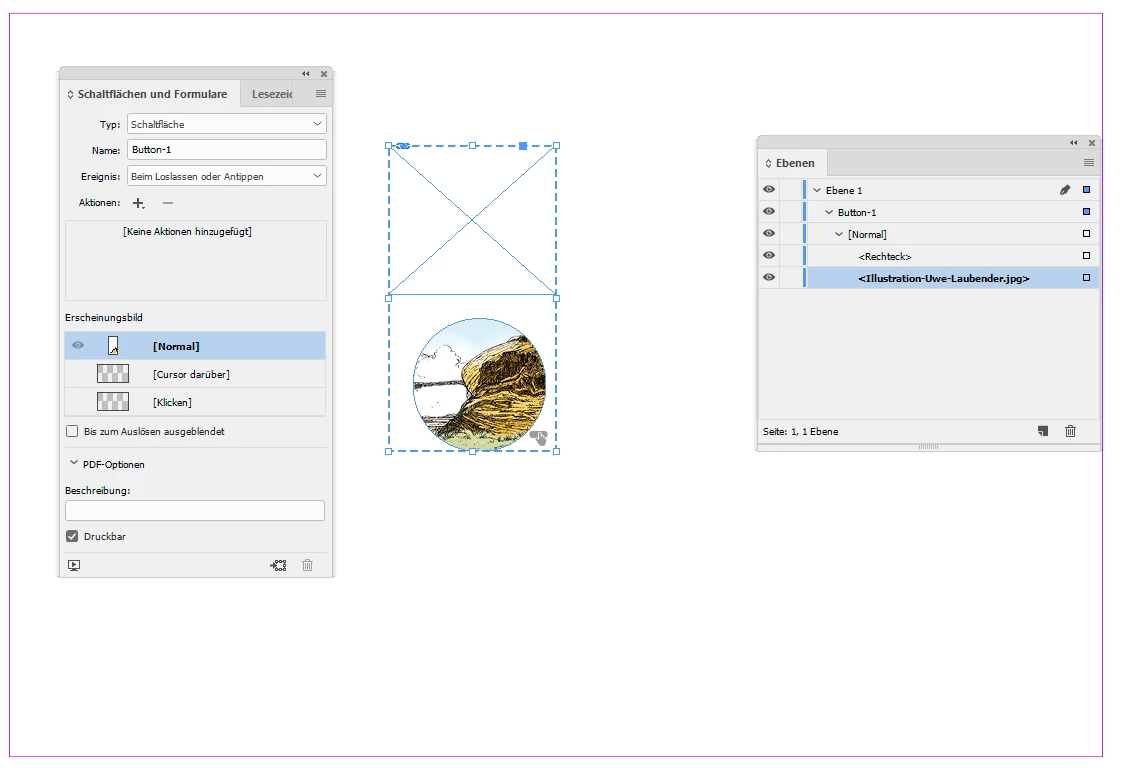Toggle visibility of [Normal] layer item
This screenshot has height=771, width=1124.
(x=769, y=233)
